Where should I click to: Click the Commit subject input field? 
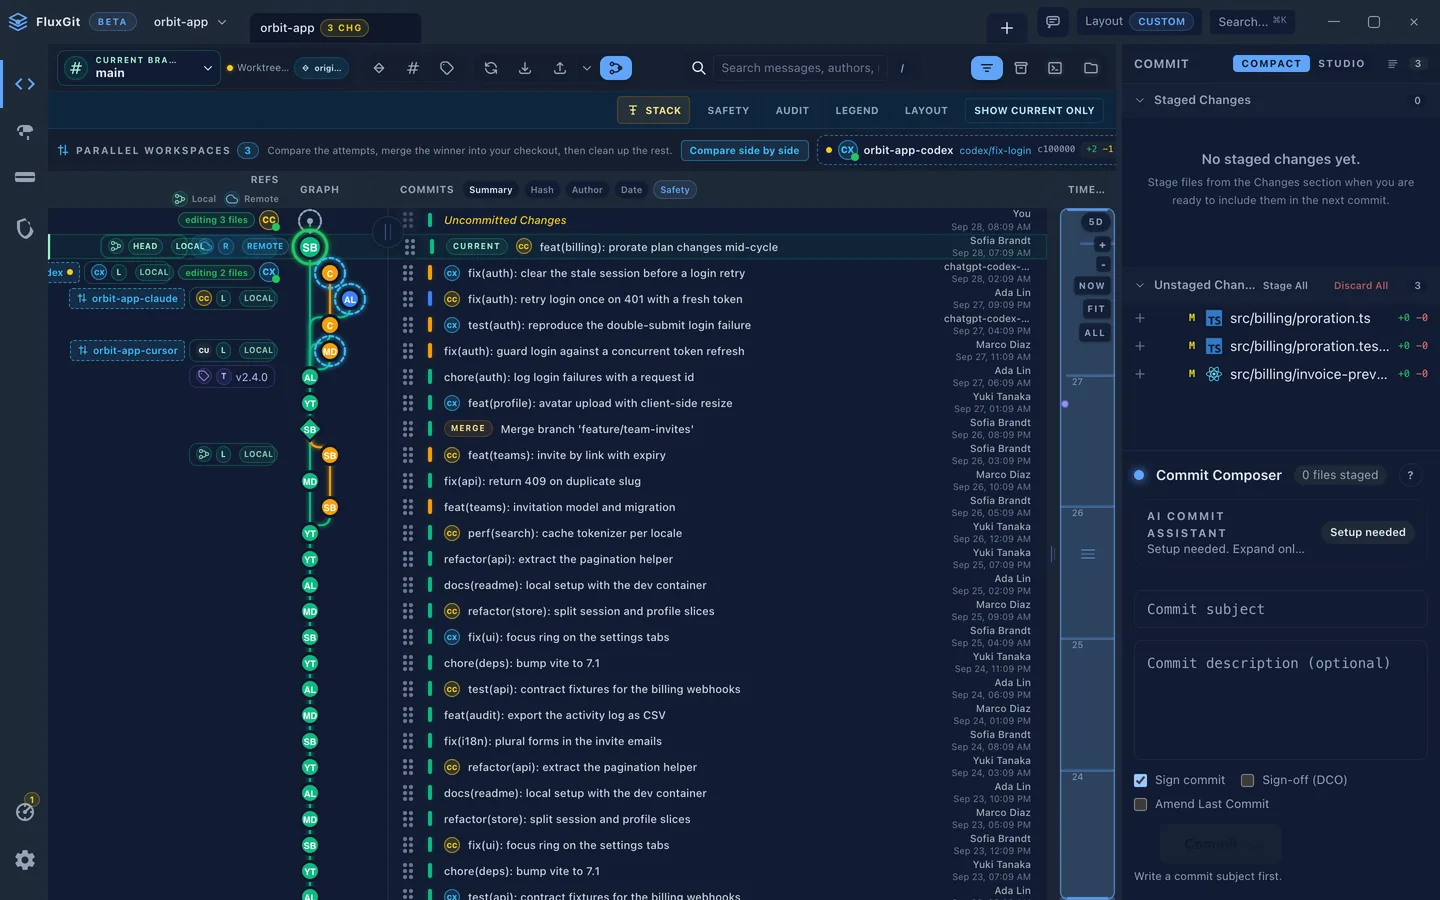1280,609
